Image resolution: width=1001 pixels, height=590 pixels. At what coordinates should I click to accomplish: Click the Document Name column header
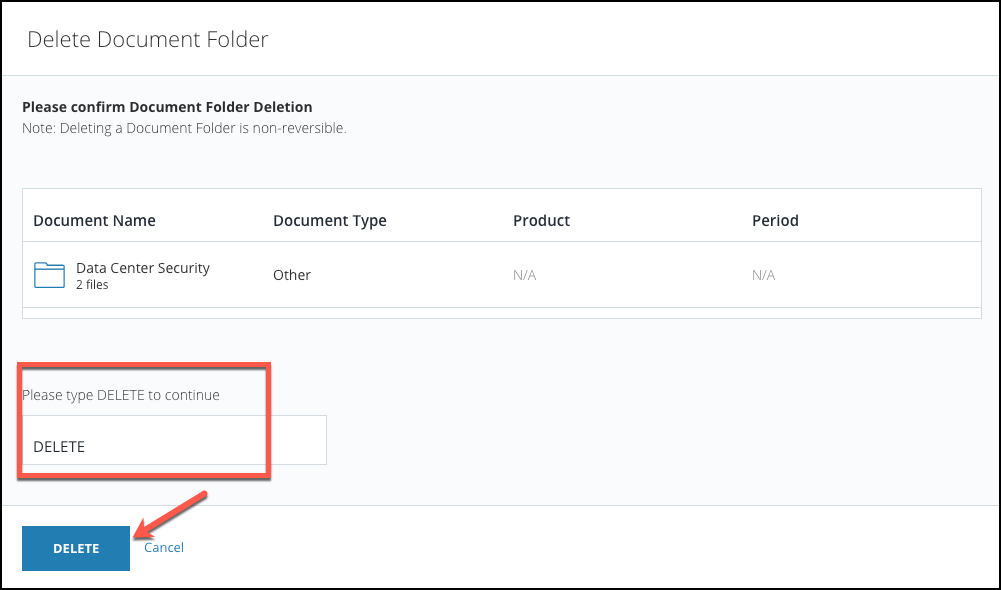[x=94, y=220]
